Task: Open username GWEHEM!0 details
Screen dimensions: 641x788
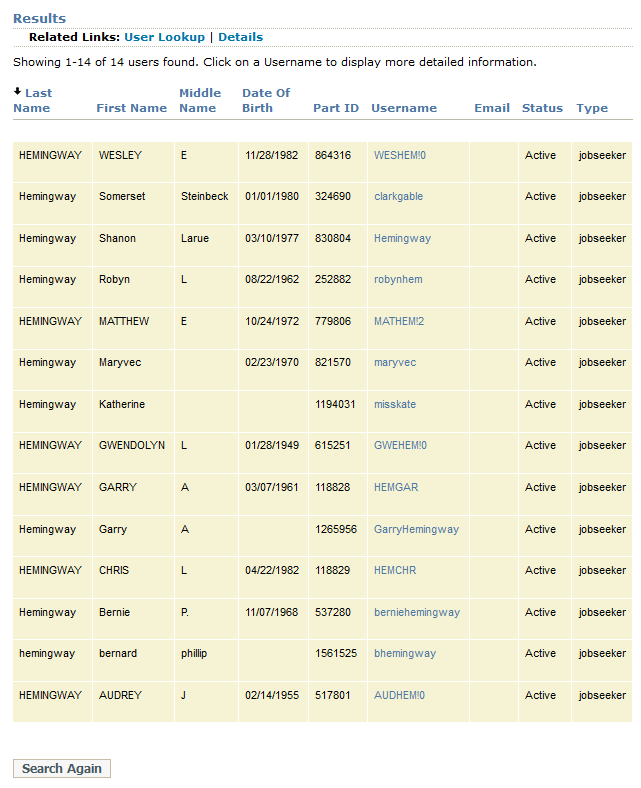Action: (400, 445)
